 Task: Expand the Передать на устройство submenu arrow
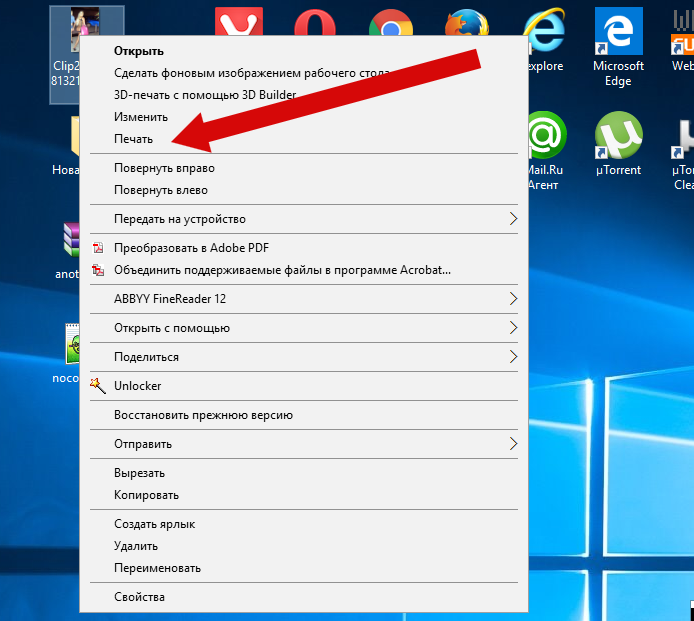pos(513,219)
